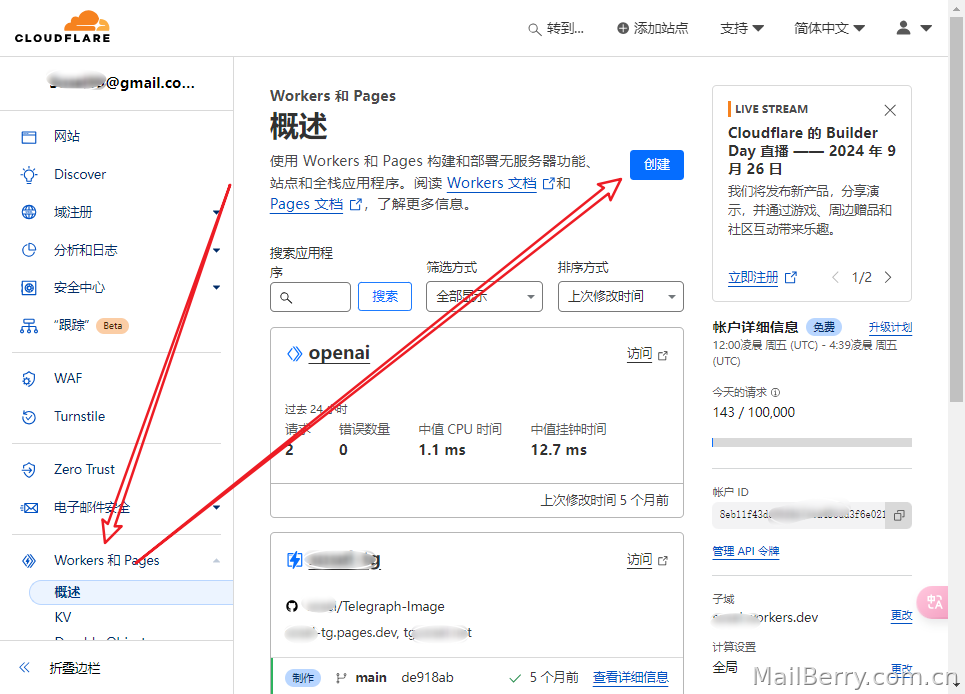This screenshot has height=694, width=965.
Task: Click the Discover lightbulb icon
Action: click(x=29, y=175)
